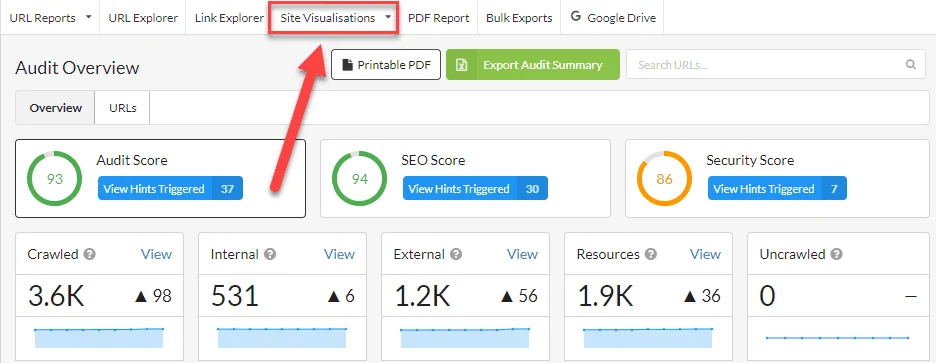Click the Audit Score 93 gauge
This screenshot has width=936, height=363.
(x=54, y=179)
